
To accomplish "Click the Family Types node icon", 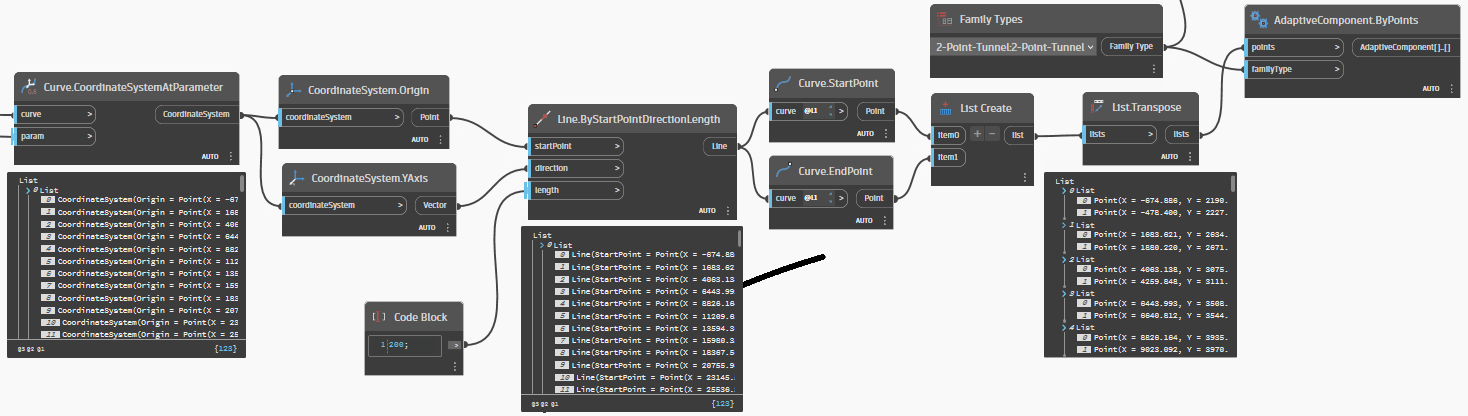I will coord(945,19).
